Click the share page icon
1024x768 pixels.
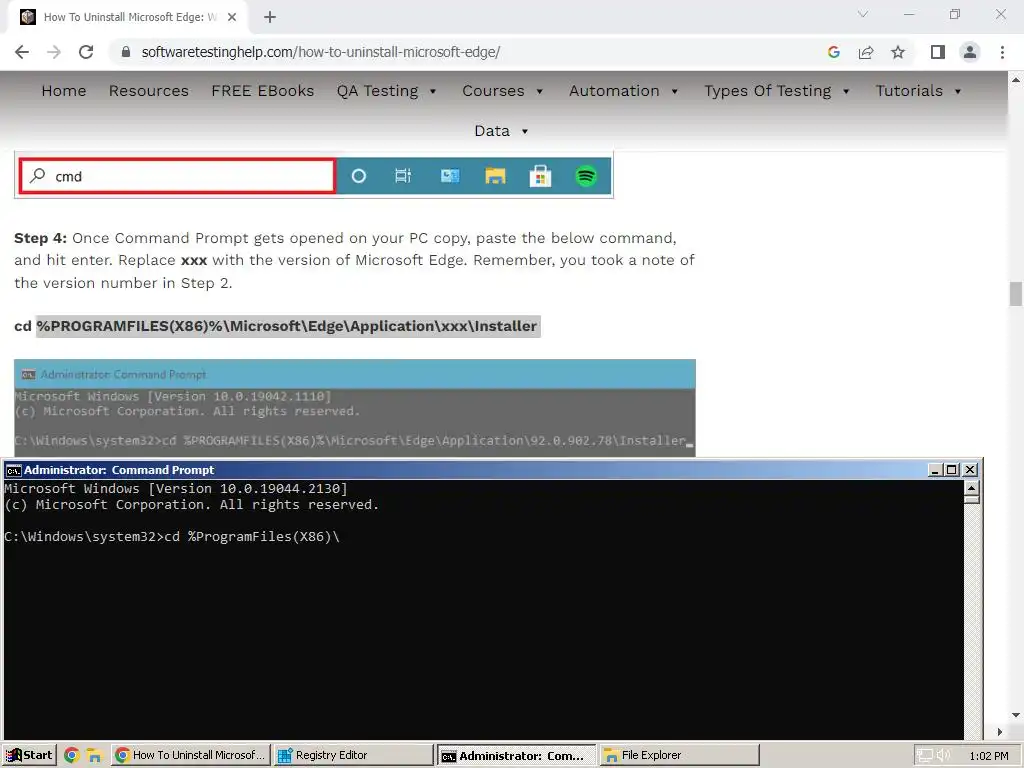[x=866, y=52]
